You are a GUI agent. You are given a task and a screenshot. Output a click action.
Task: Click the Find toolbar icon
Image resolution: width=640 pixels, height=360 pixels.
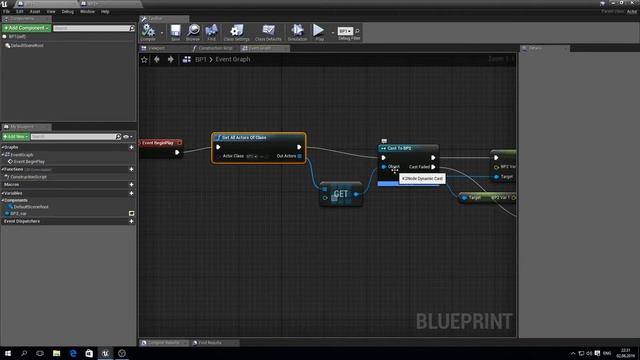click(x=211, y=32)
